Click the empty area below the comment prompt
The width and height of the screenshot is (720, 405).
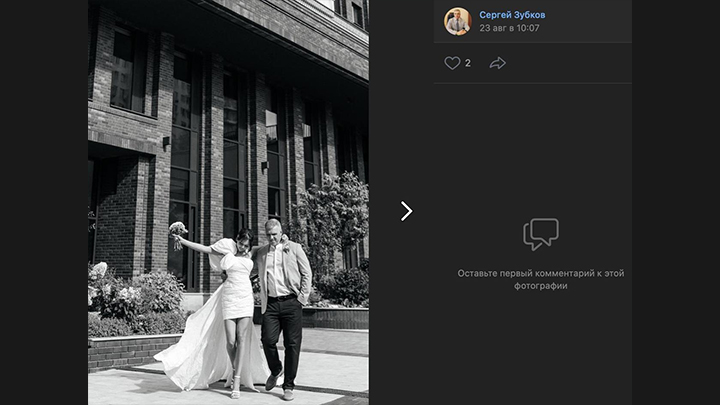(x=540, y=350)
